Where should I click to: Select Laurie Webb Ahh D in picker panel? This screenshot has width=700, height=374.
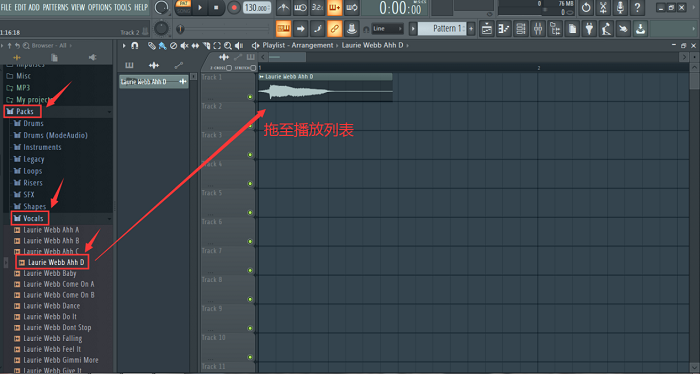[153, 82]
